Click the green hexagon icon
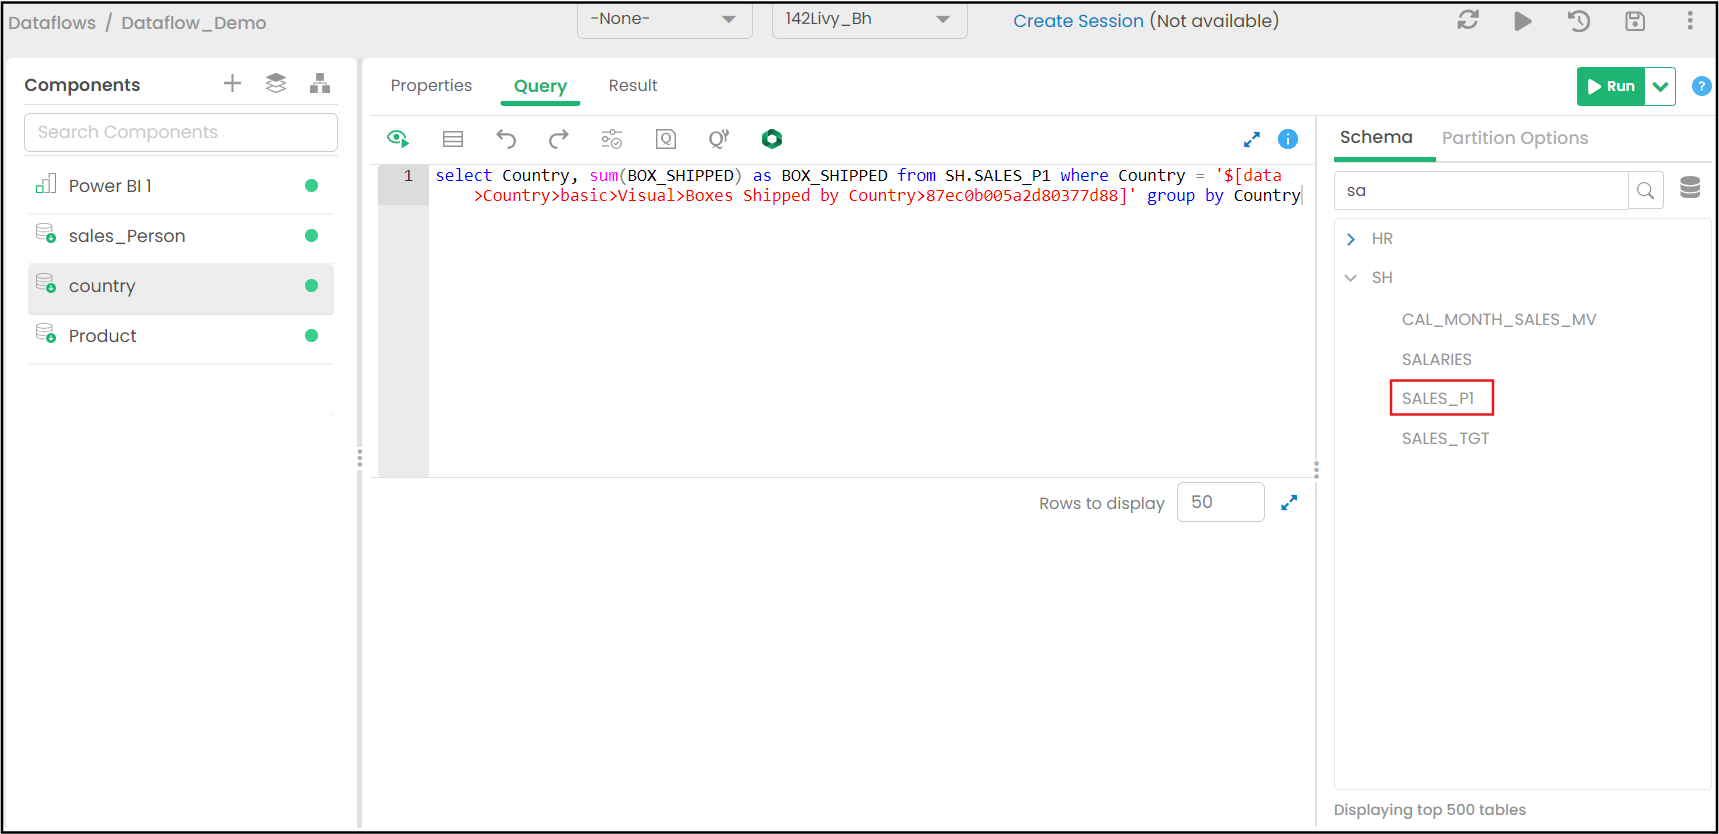The width and height of the screenshot is (1719, 834). (x=772, y=139)
